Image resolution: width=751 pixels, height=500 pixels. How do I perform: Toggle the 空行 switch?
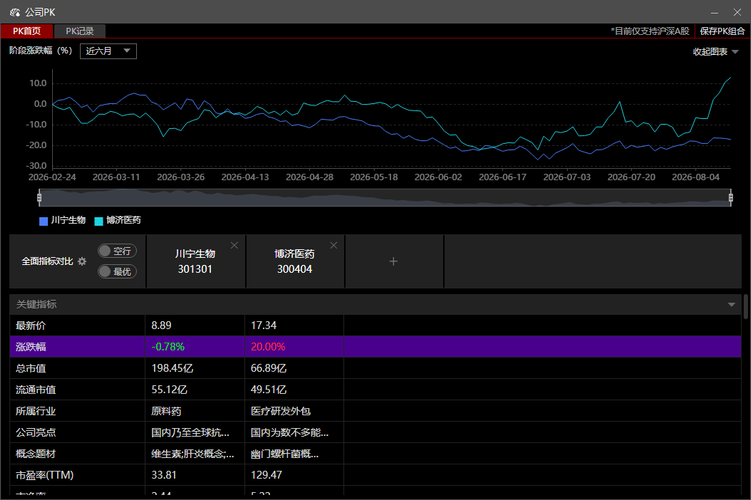(117, 251)
